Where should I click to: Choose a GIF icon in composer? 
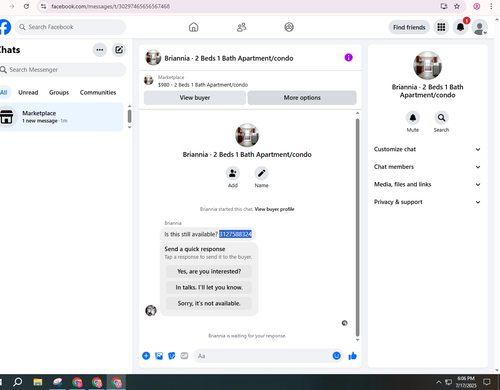[184, 356]
